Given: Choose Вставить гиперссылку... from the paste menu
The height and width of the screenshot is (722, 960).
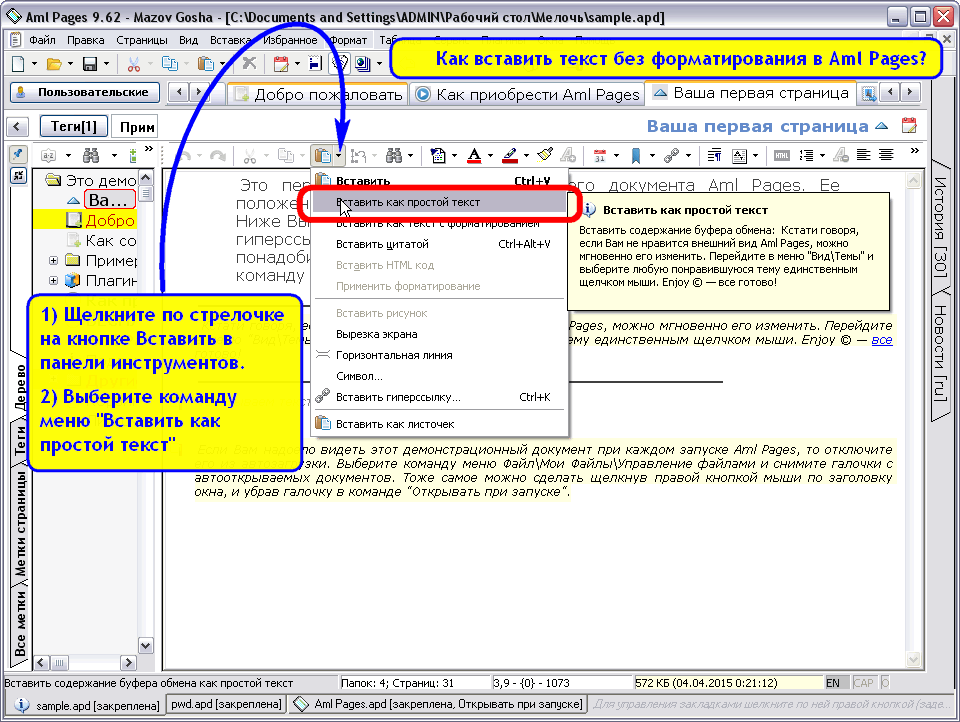Looking at the screenshot, I should [438, 397].
